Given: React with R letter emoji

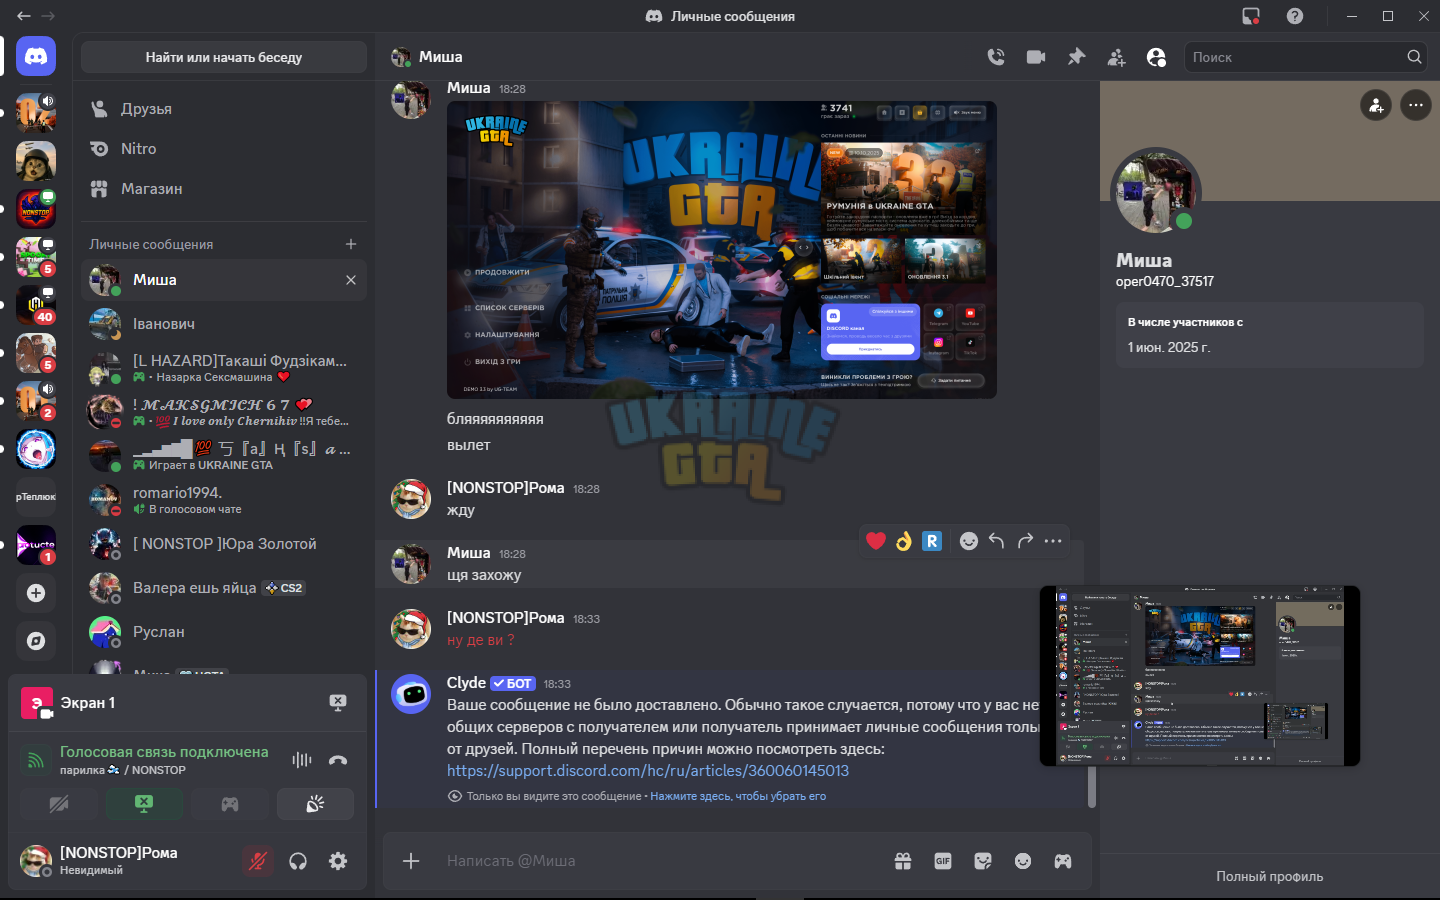Looking at the screenshot, I should (x=932, y=541).
